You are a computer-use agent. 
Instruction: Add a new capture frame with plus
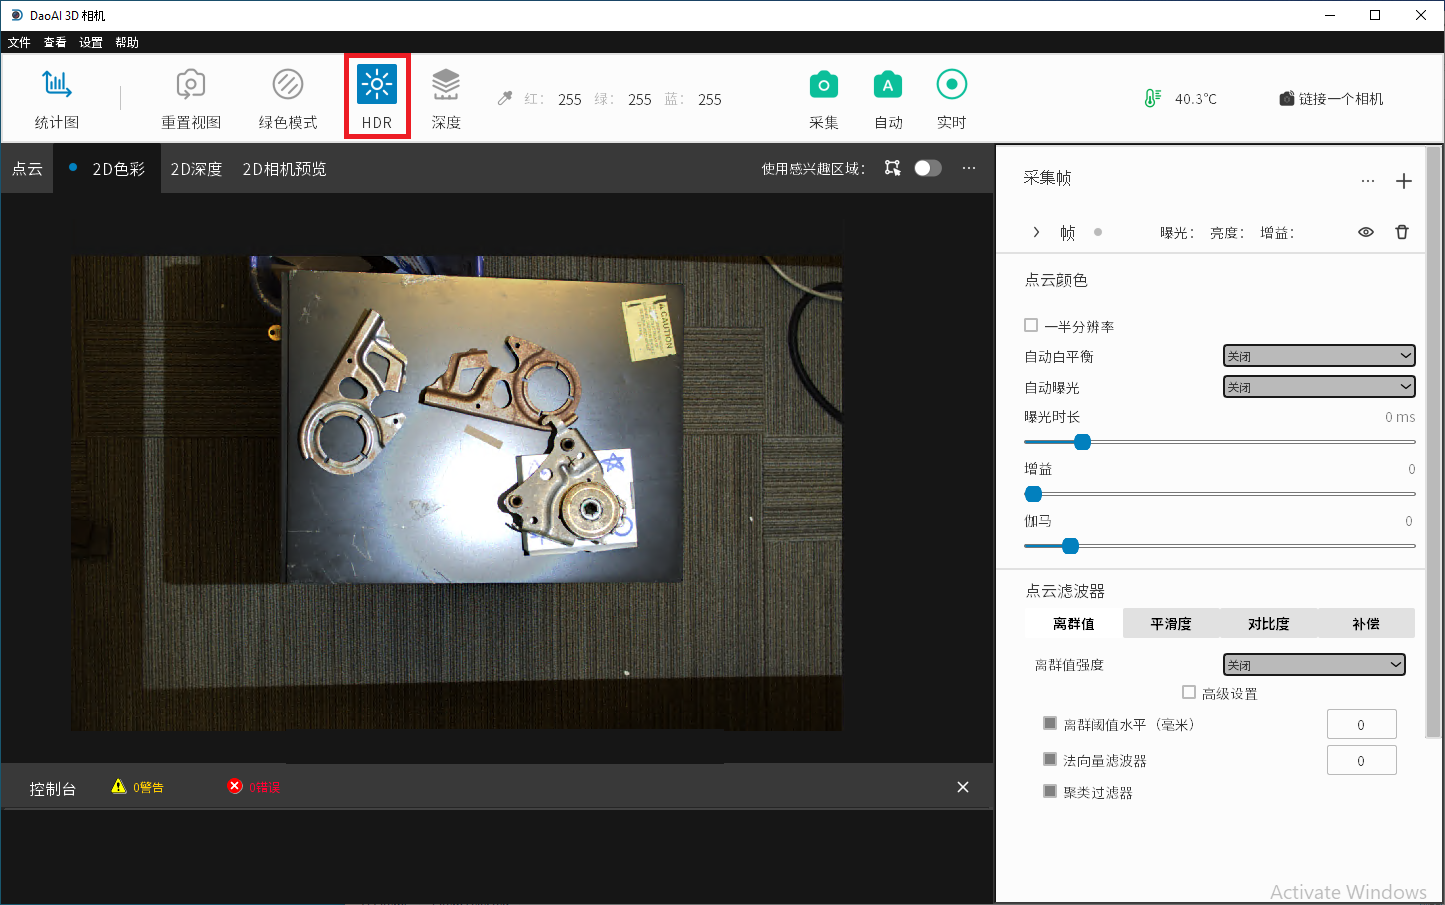click(x=1404, y=181)
